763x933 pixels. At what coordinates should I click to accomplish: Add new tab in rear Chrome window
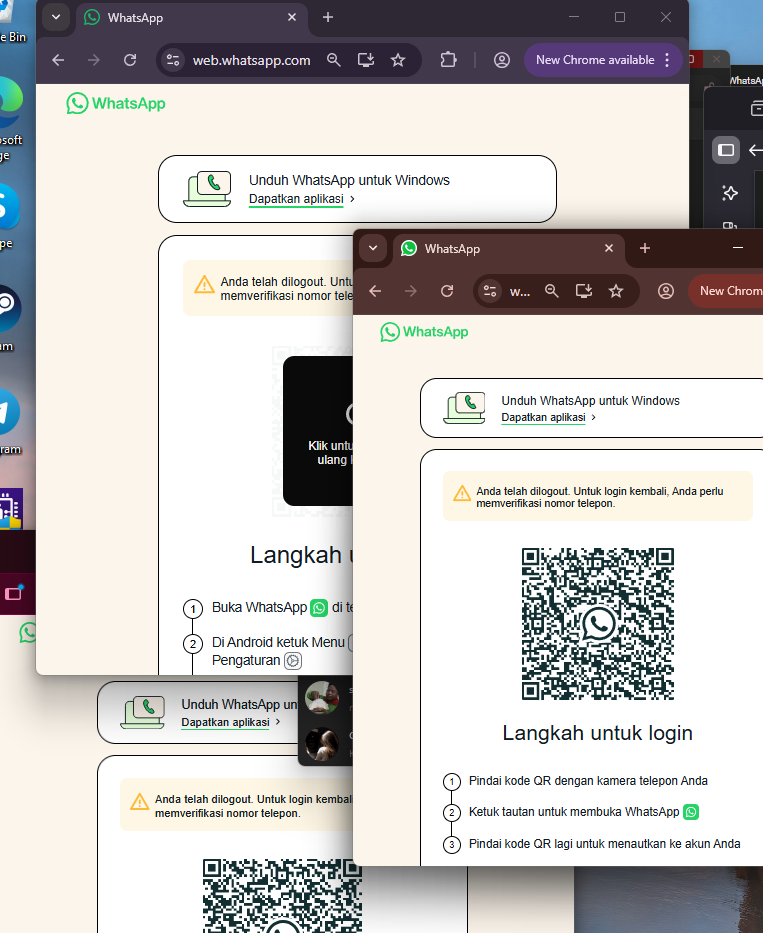(328, 17)
